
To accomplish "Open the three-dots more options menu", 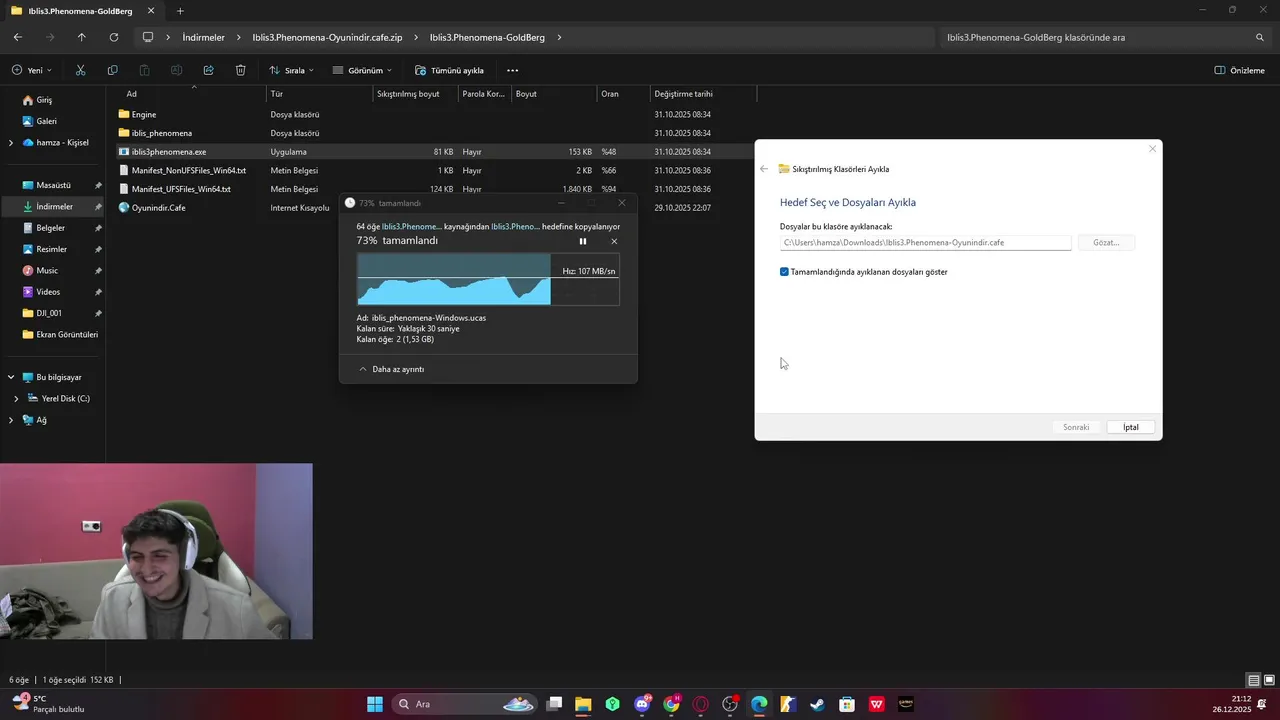I will 513,70.
